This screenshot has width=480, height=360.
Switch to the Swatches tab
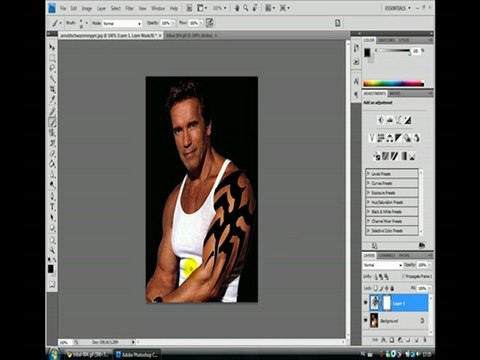click(x=386, y=40)
